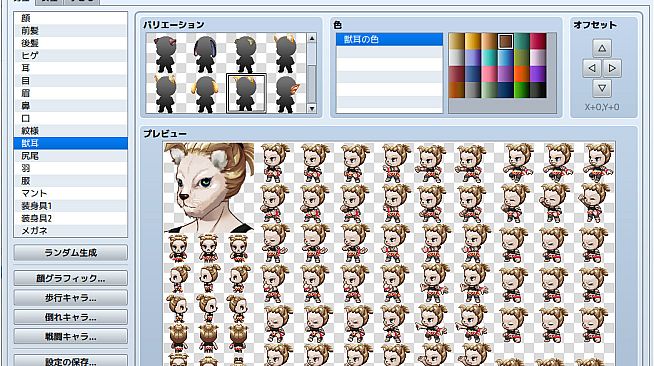
Task: Click the variation list scroll down arrow
Action: 312,108
